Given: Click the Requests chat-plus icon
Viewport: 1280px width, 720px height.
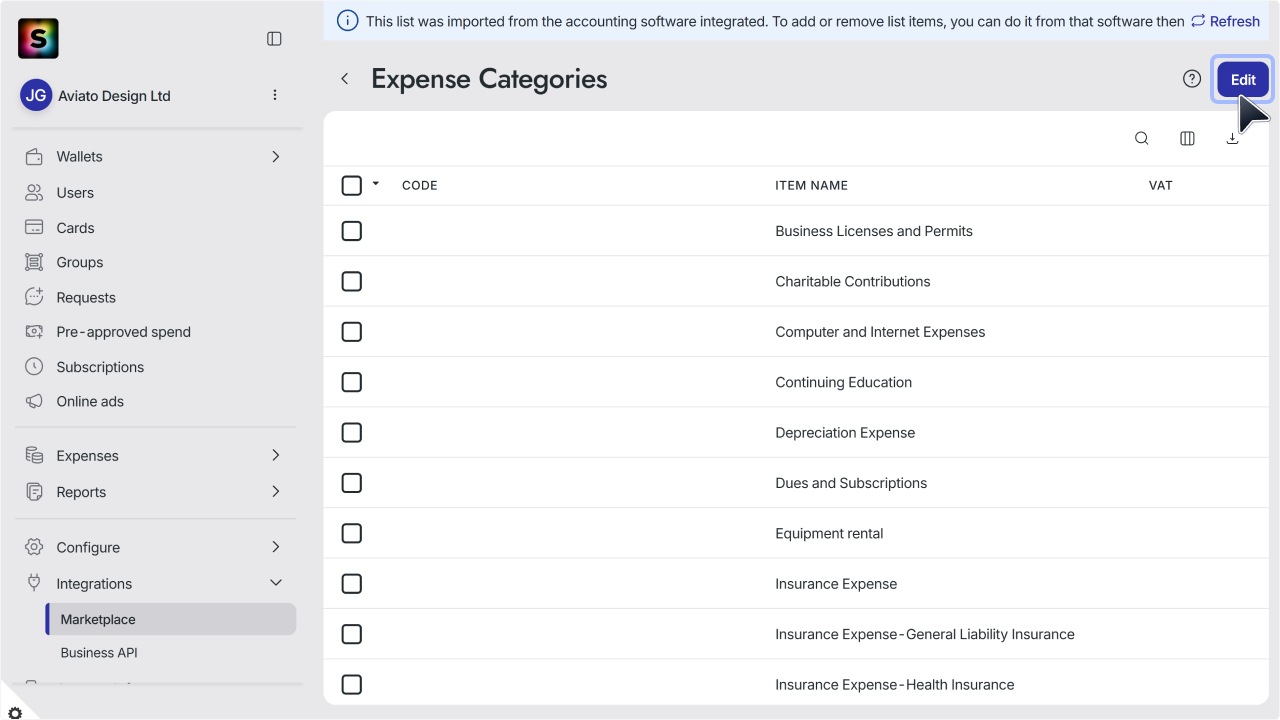Looking at the screenshot, I should [x=34, y=297].
